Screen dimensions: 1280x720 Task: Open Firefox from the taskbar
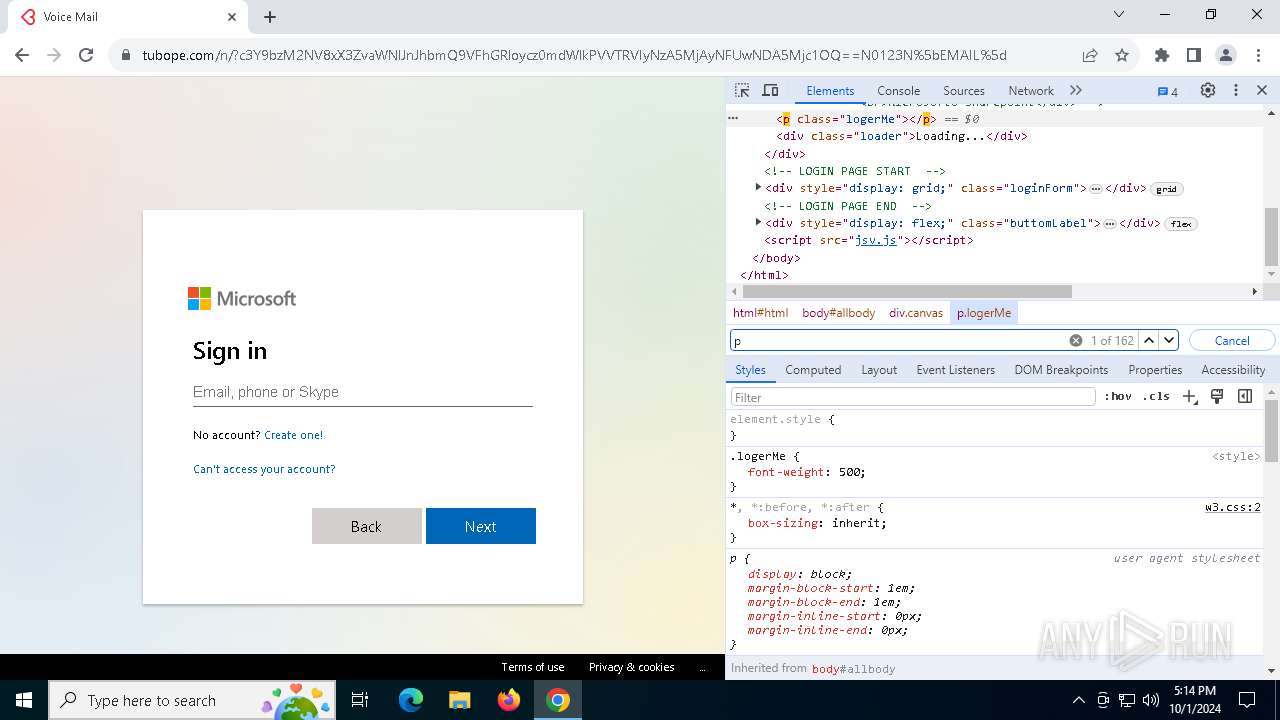point(509,700)
